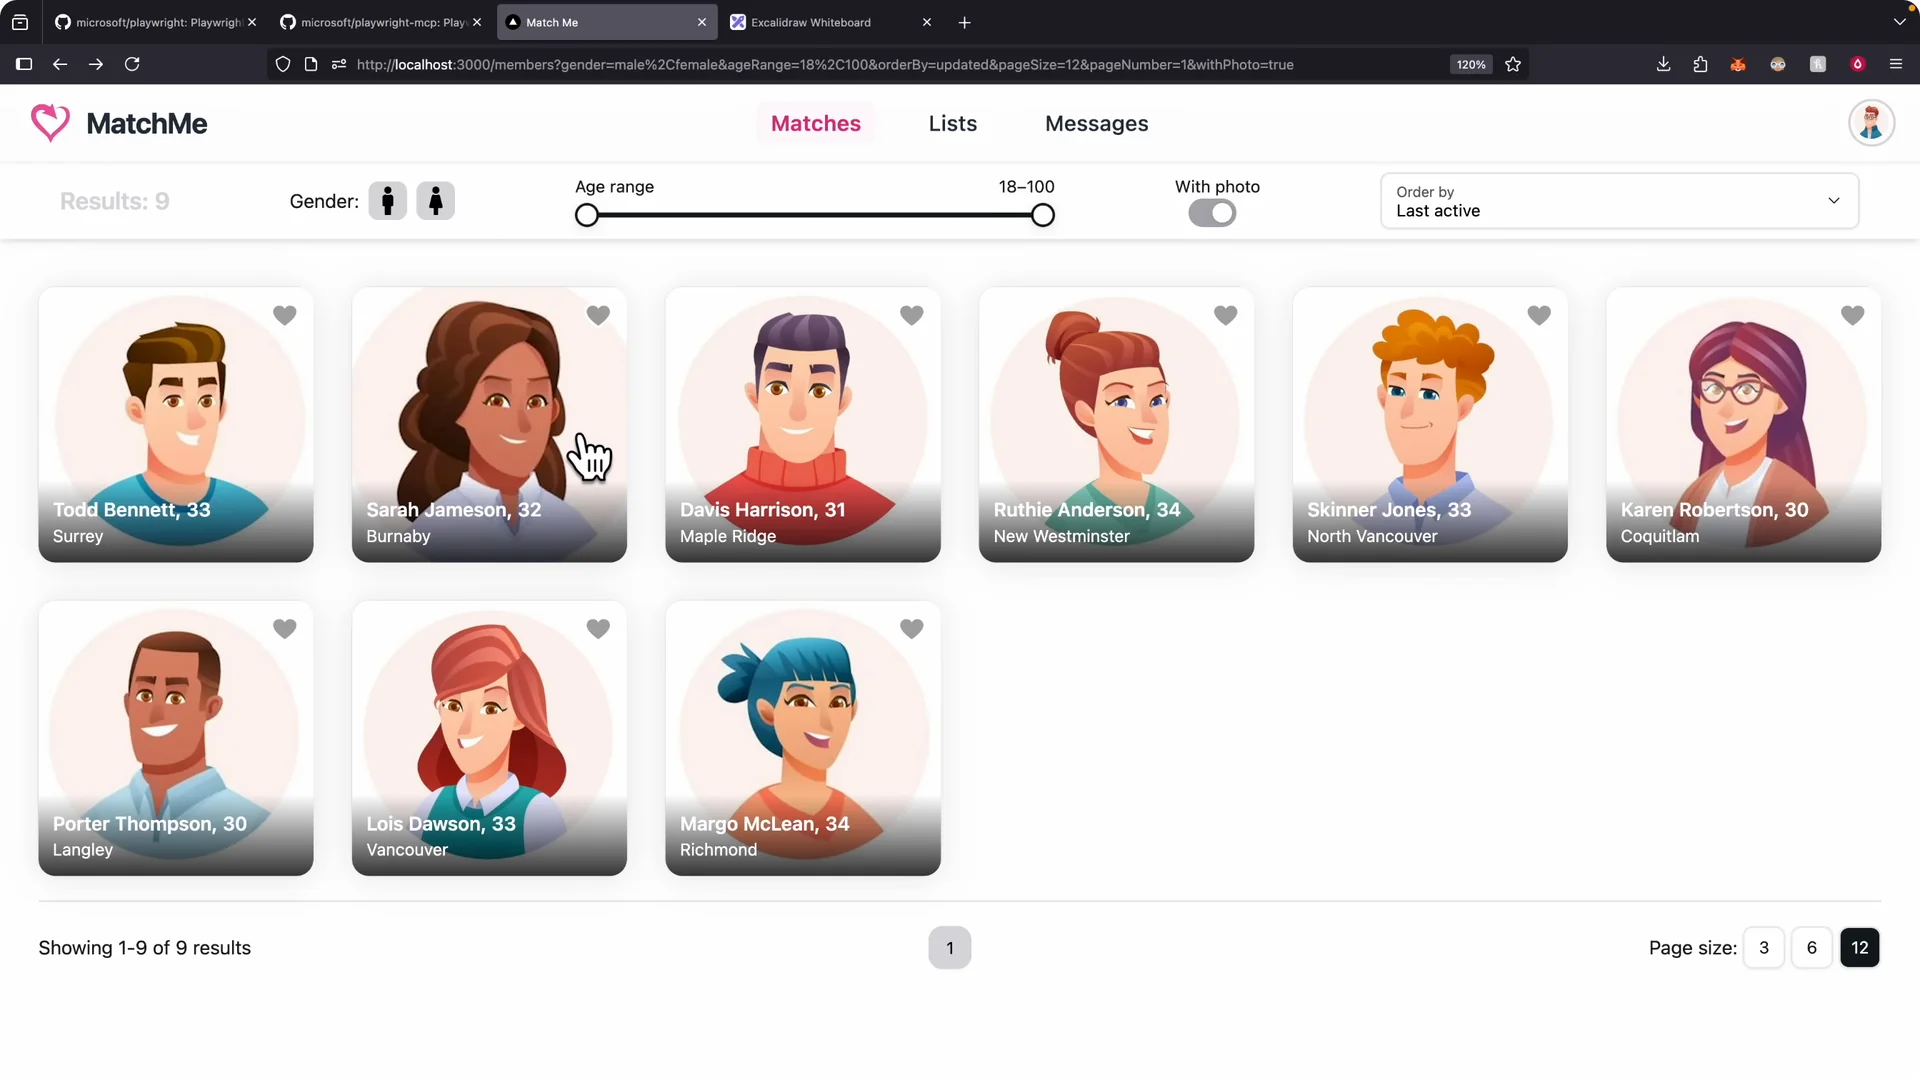Set page size to 12
The image size is (1920, 1080).
[x=1860, y=948]
